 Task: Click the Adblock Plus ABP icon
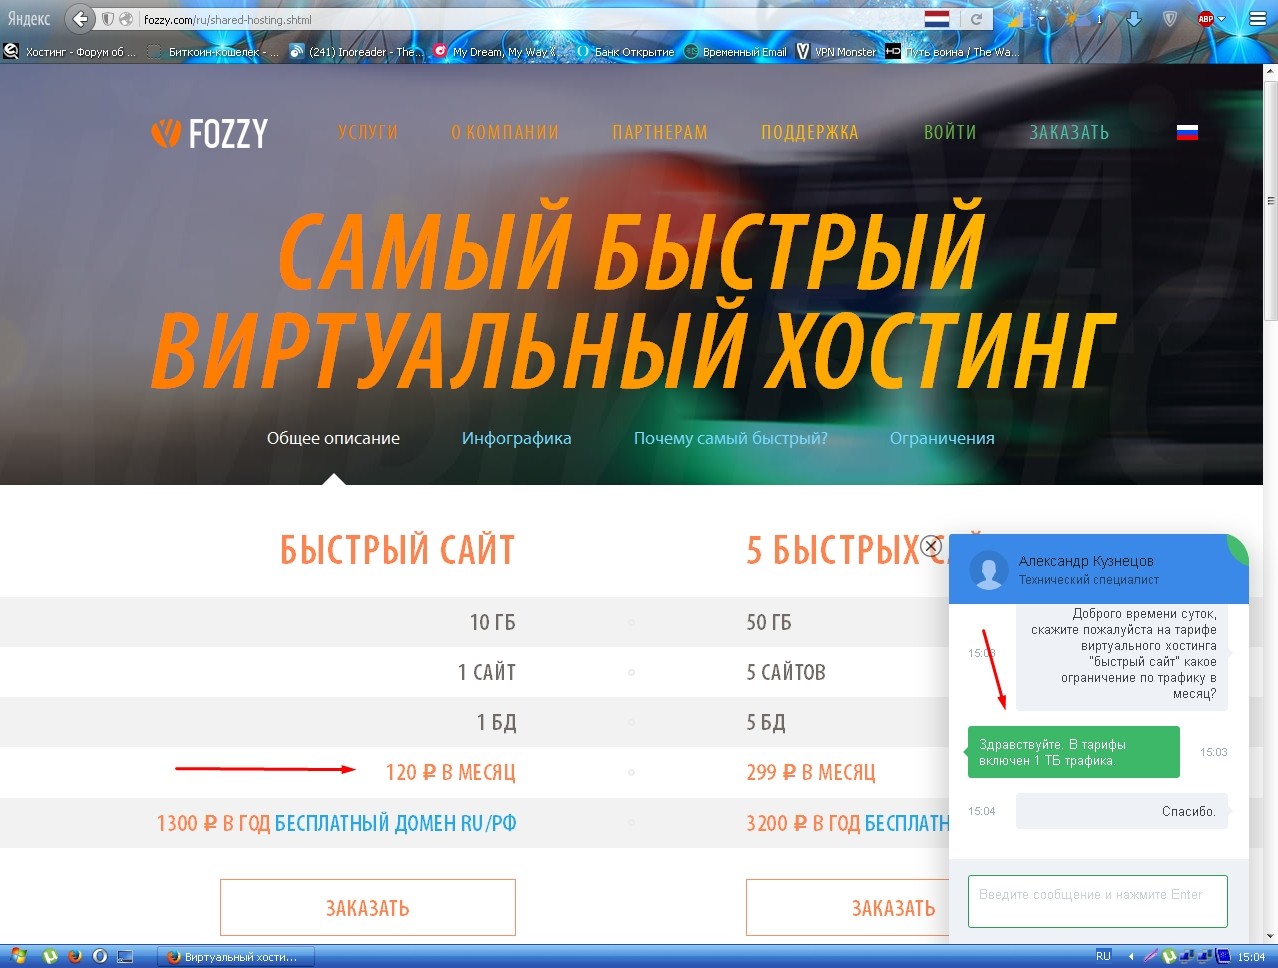point(1206,19)
